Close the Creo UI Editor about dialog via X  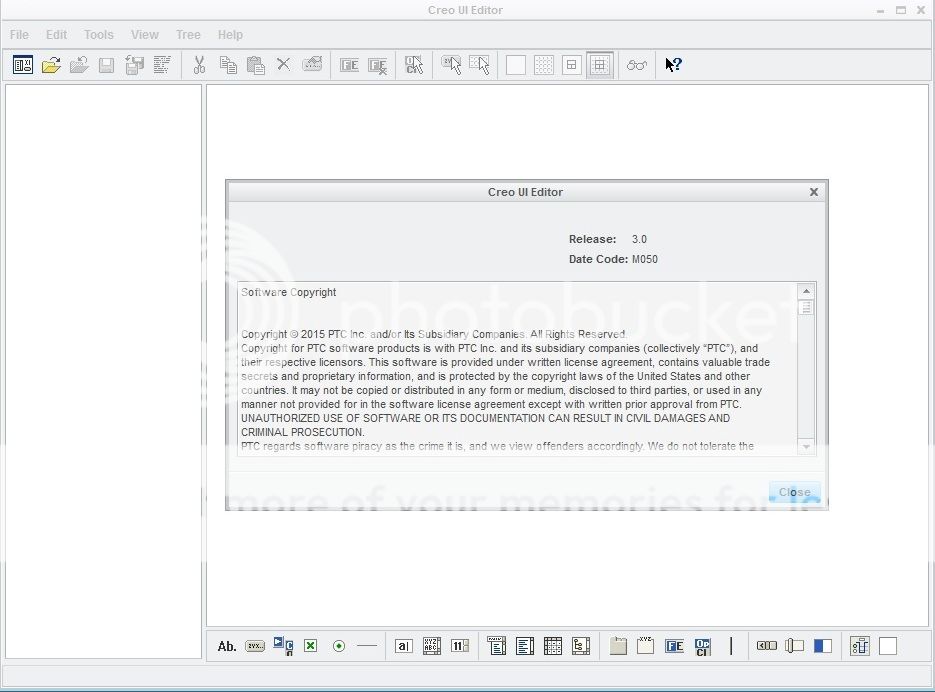click(x=813, y=192)
